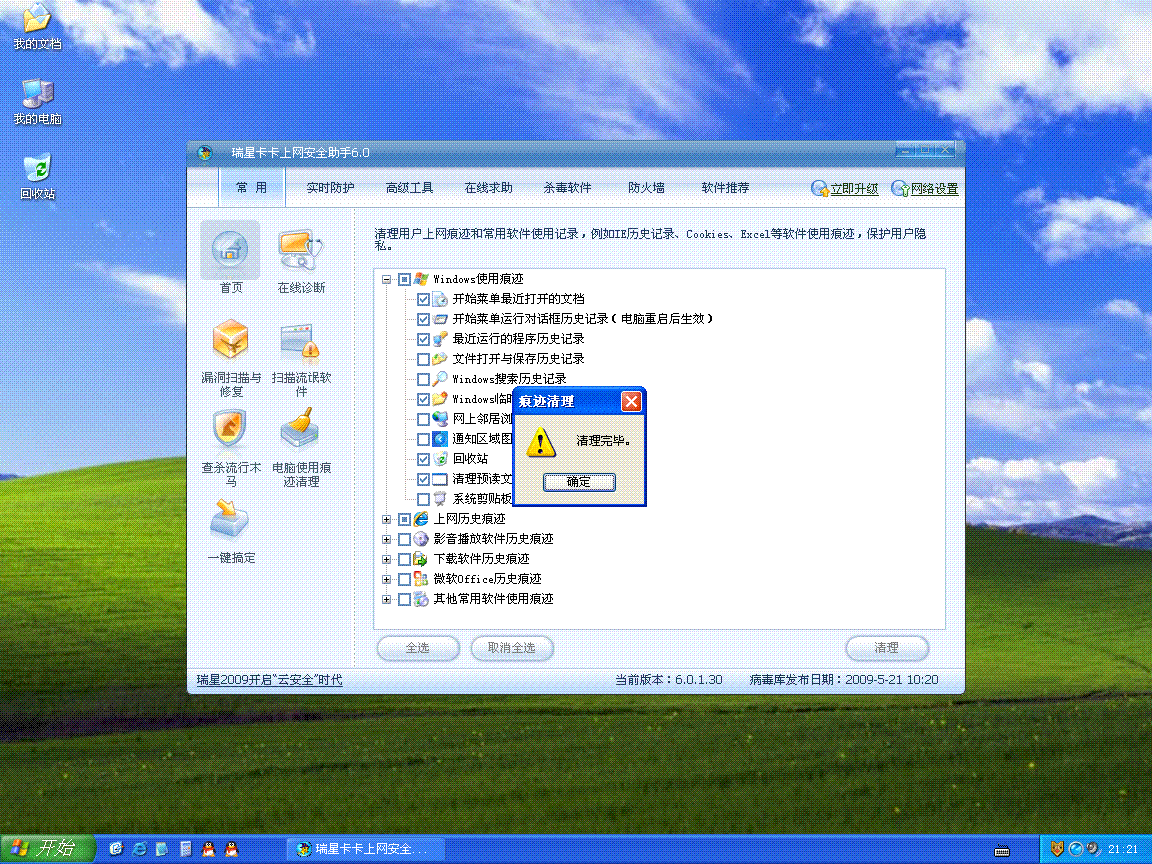
Task: Open the 首页 home icon
Action: click(x=230, y=249)
